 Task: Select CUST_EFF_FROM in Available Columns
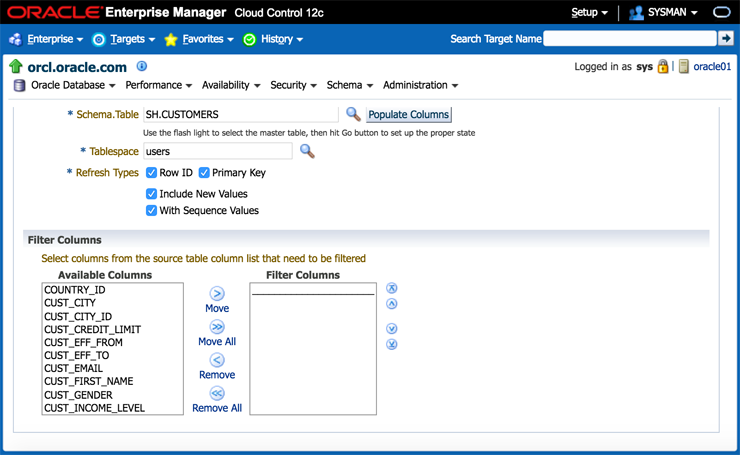coord(112,342)
